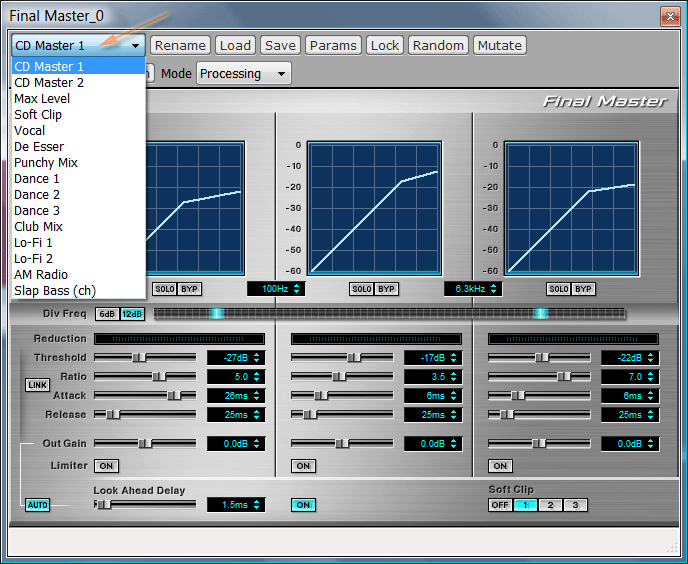Click the Rename button

click(x=180, y=45)
